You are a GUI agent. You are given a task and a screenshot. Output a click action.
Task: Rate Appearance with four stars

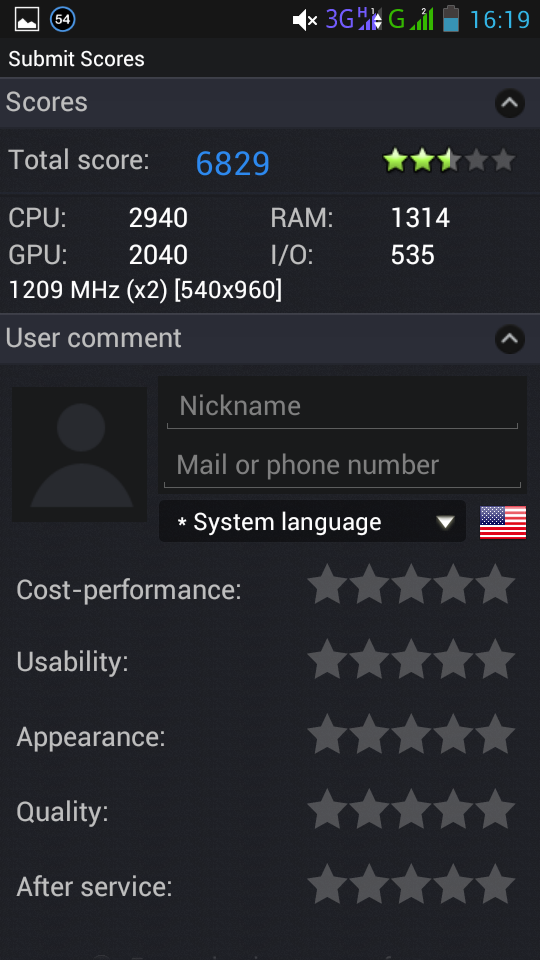(453, 734)
